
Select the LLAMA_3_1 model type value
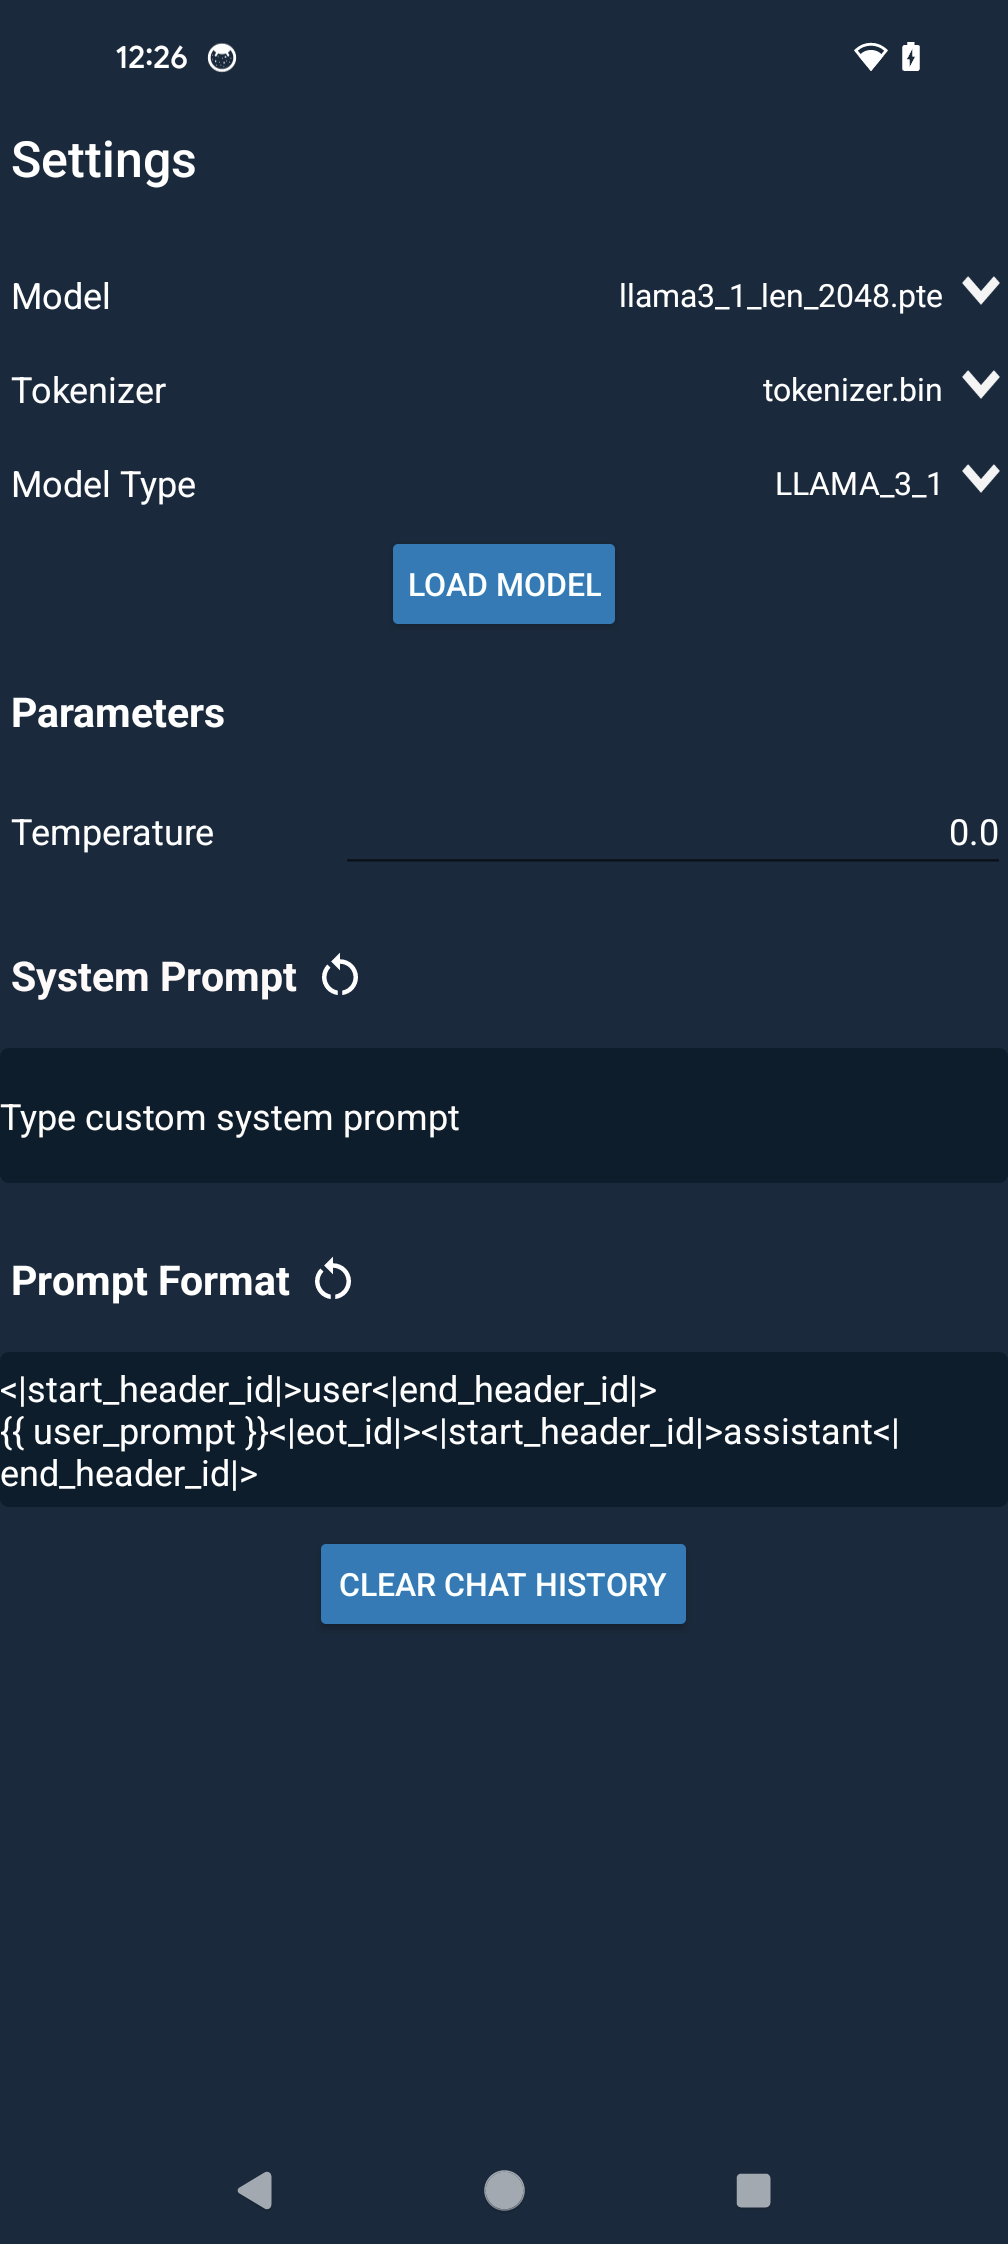pyautogui.click(x=858, y=484)
